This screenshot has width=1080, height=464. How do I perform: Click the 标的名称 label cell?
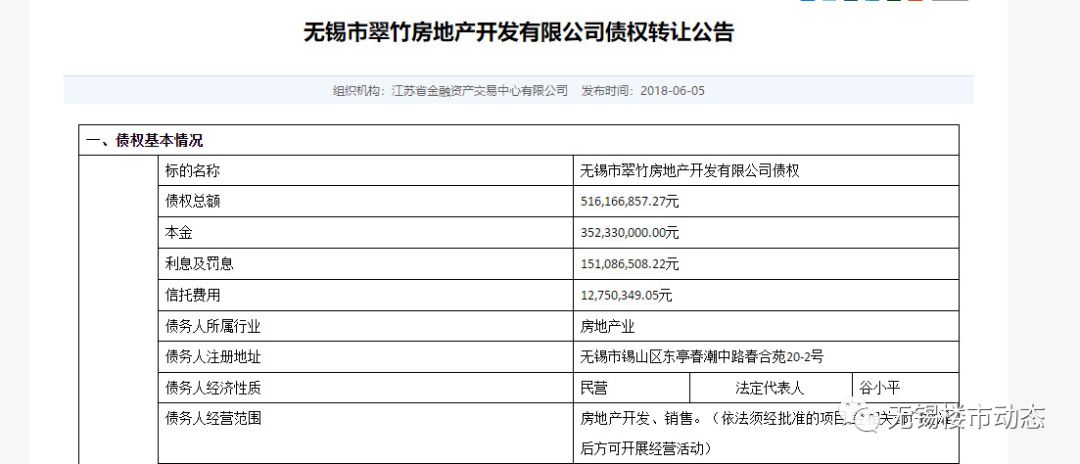coord(365,171)
